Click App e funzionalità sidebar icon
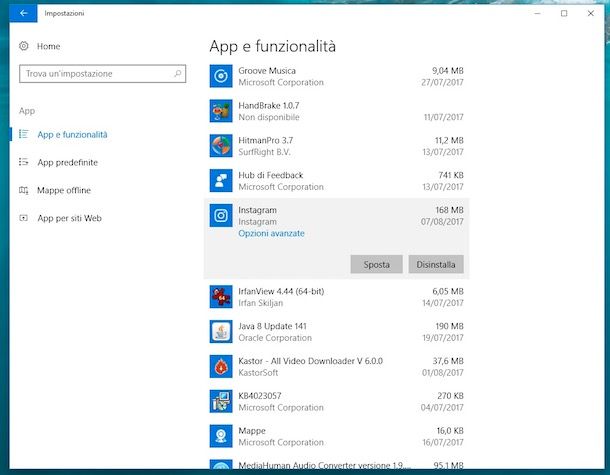The width and height of the screenshot is (610, 475). (23, 134)
